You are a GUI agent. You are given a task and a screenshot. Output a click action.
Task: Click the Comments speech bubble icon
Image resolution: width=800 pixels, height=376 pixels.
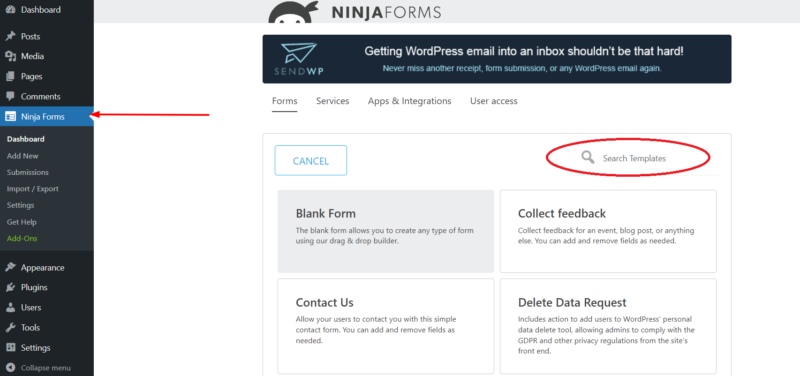tap(10, 96)
